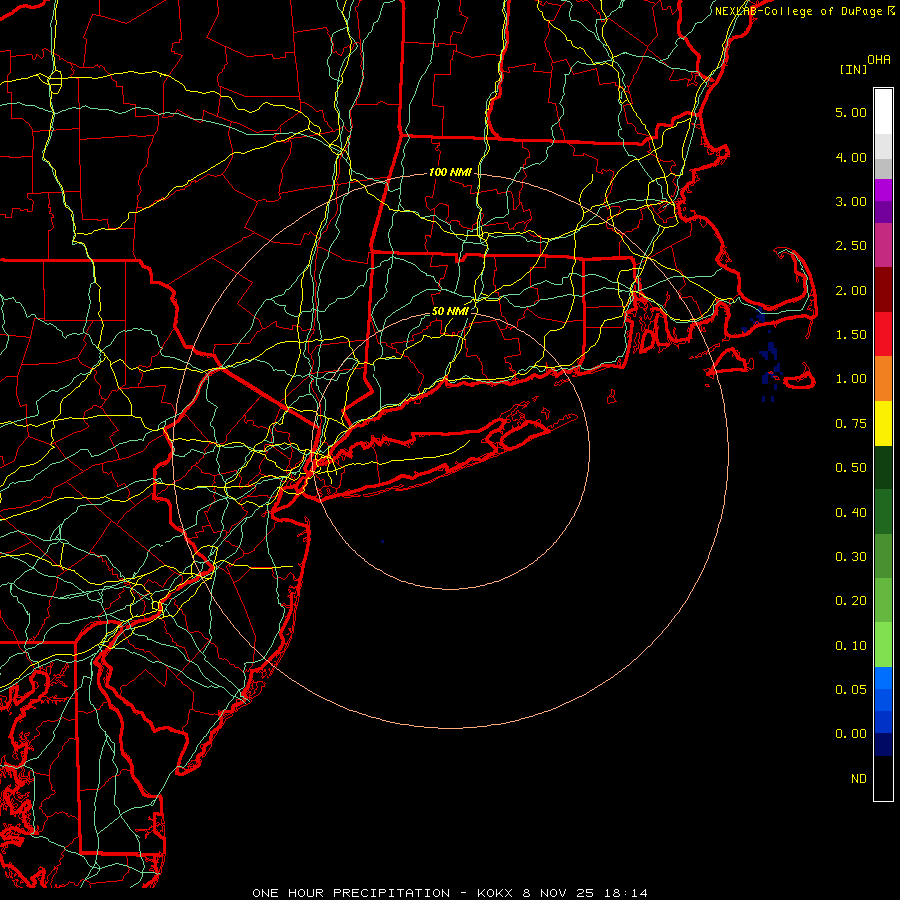
Task: Select the 0.05 legend value
Action: [851, 690]
